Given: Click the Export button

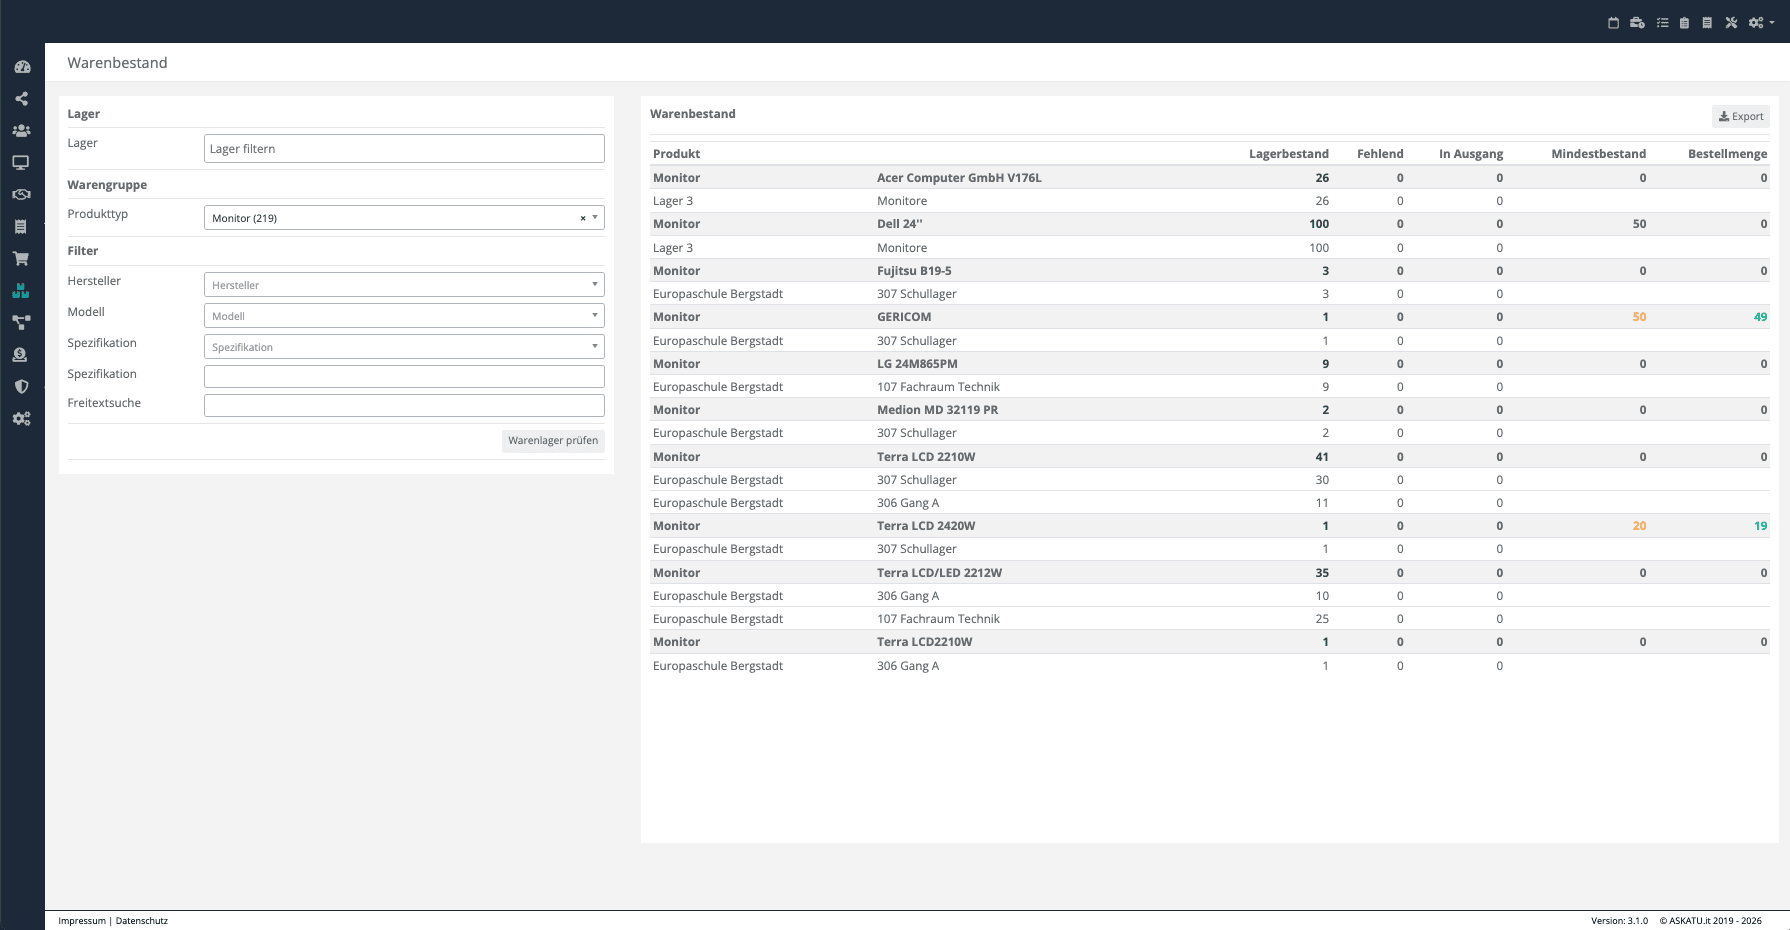Looking at the screenshot, I should click(x=1741, y=116).
